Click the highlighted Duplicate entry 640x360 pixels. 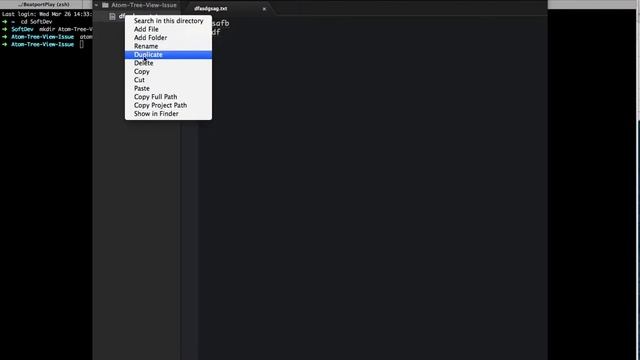(168, 55)
